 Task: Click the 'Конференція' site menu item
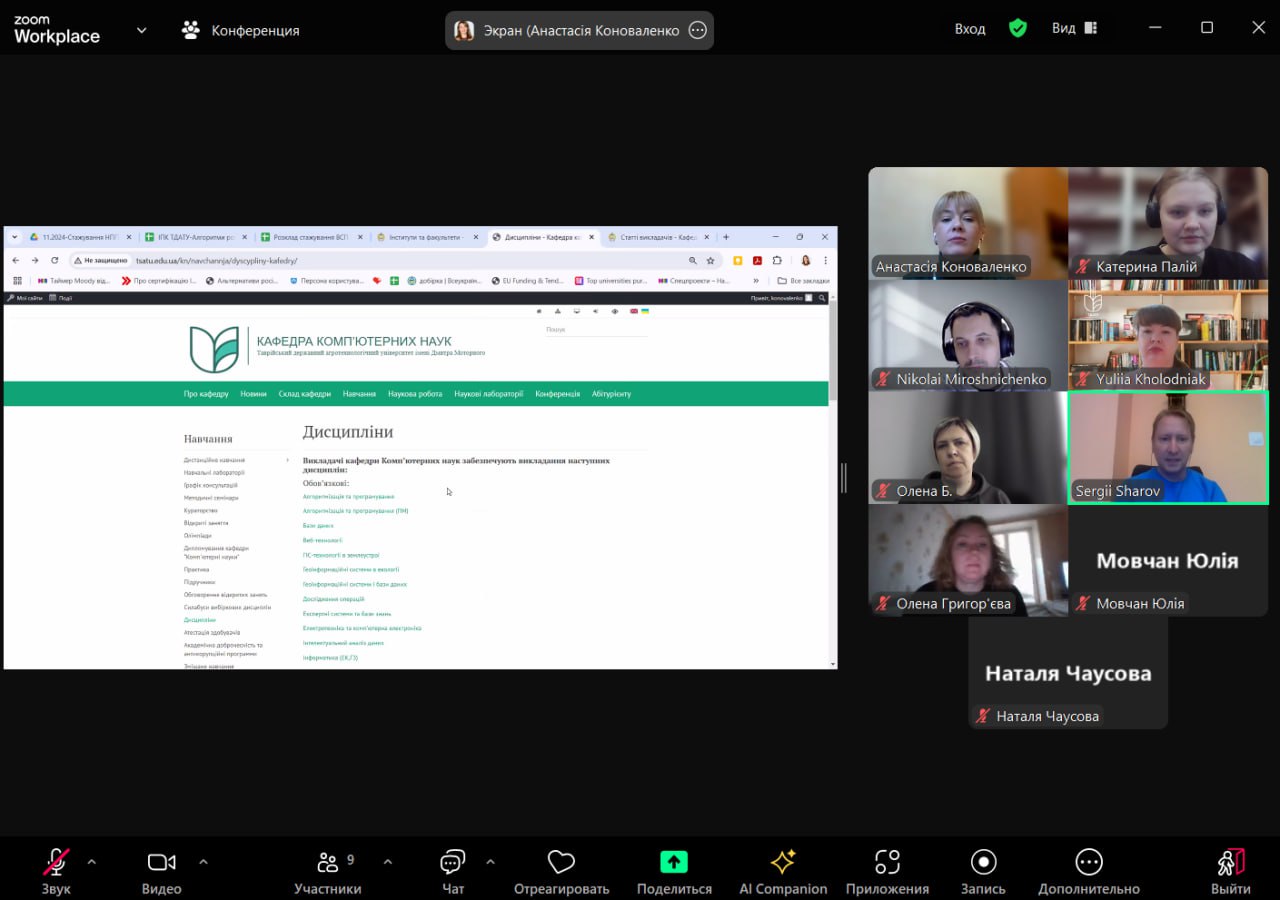[x=557, y=394]
